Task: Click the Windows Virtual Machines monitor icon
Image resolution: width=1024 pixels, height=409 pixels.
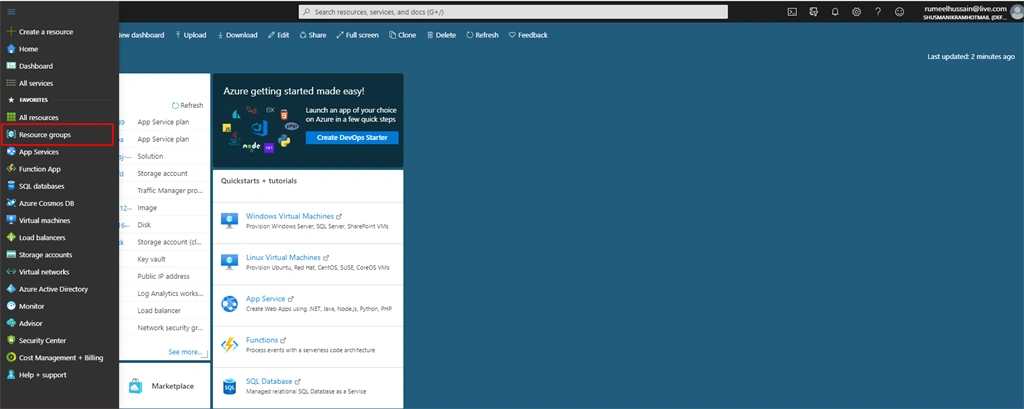Action: coord(229,221)
